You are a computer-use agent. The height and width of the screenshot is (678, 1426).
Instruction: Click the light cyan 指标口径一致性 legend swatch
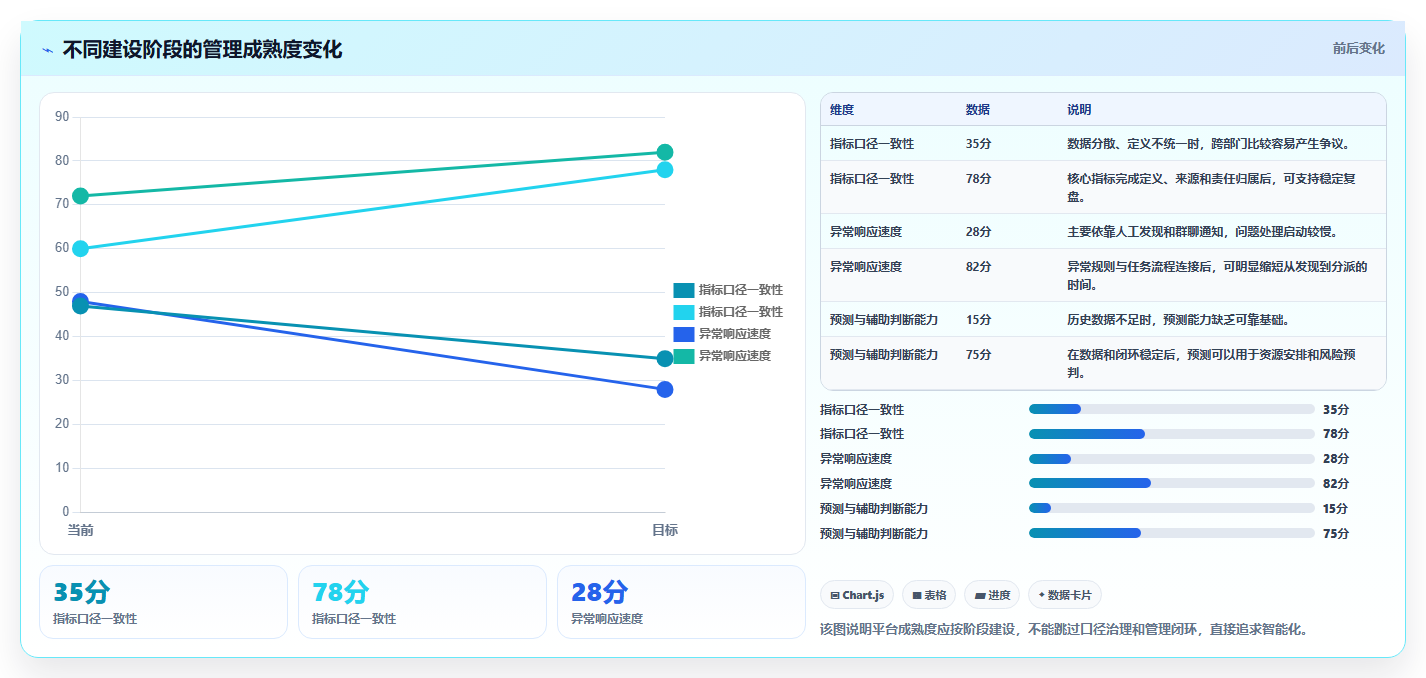[x=684, y=312]
